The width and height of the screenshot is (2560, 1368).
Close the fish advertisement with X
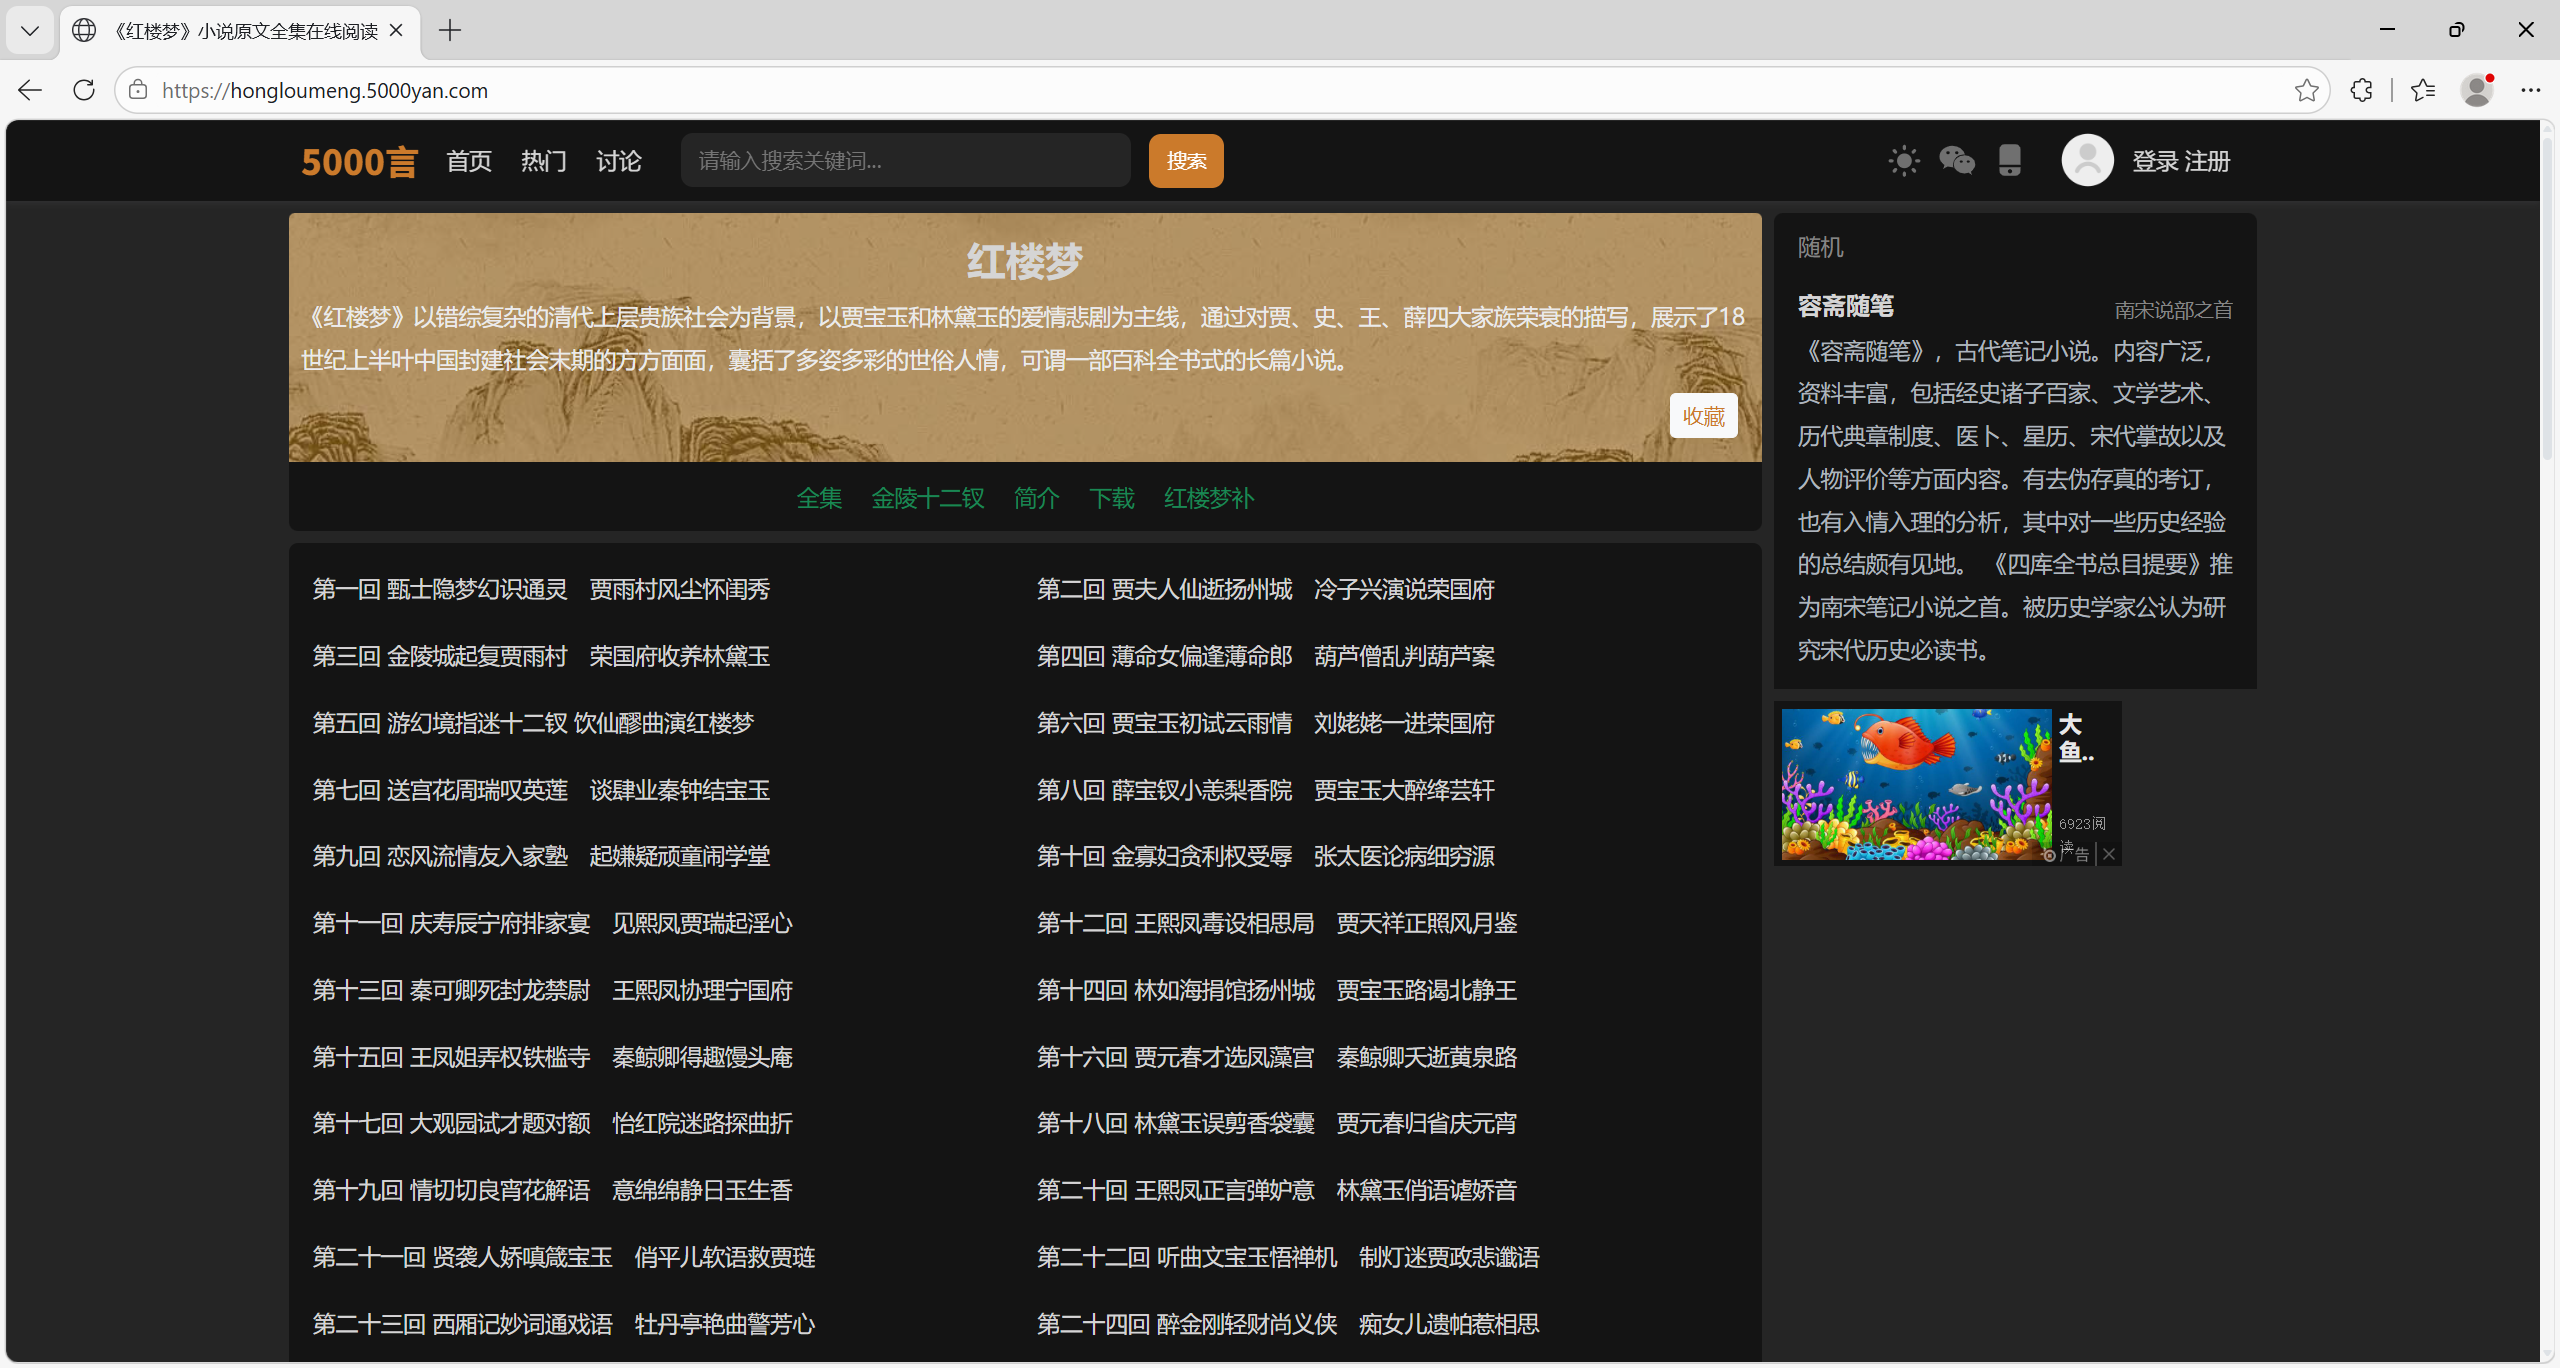coord(2109,854)
